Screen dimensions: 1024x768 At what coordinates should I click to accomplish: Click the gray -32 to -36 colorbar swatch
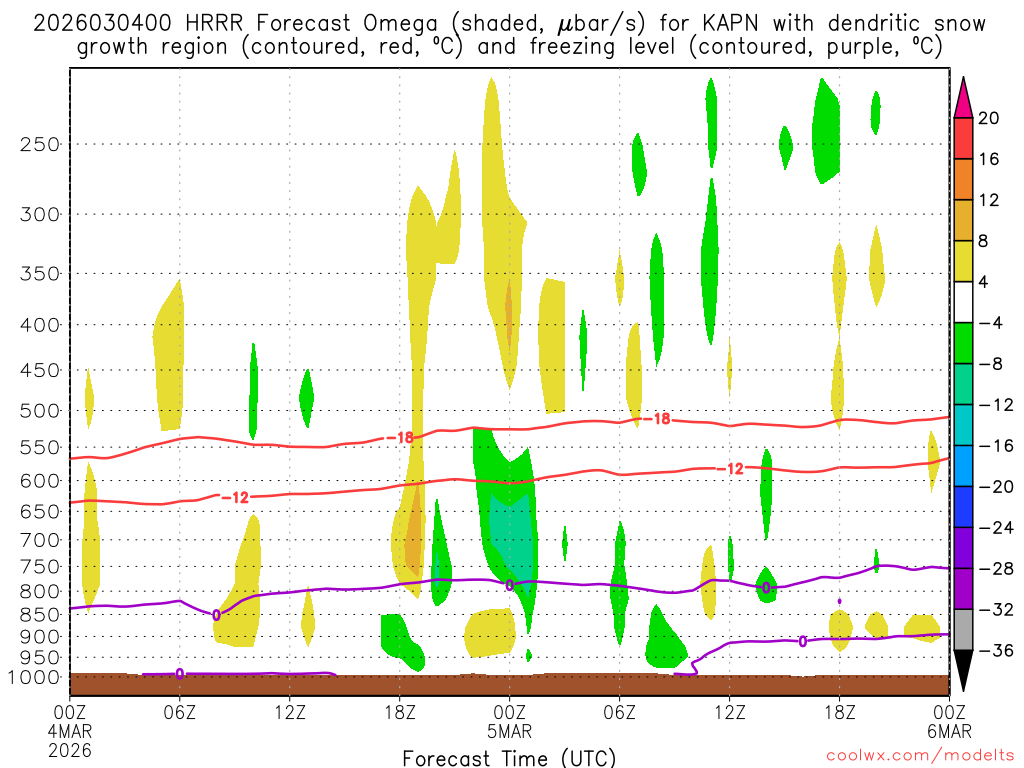click(x=963, y=630)
